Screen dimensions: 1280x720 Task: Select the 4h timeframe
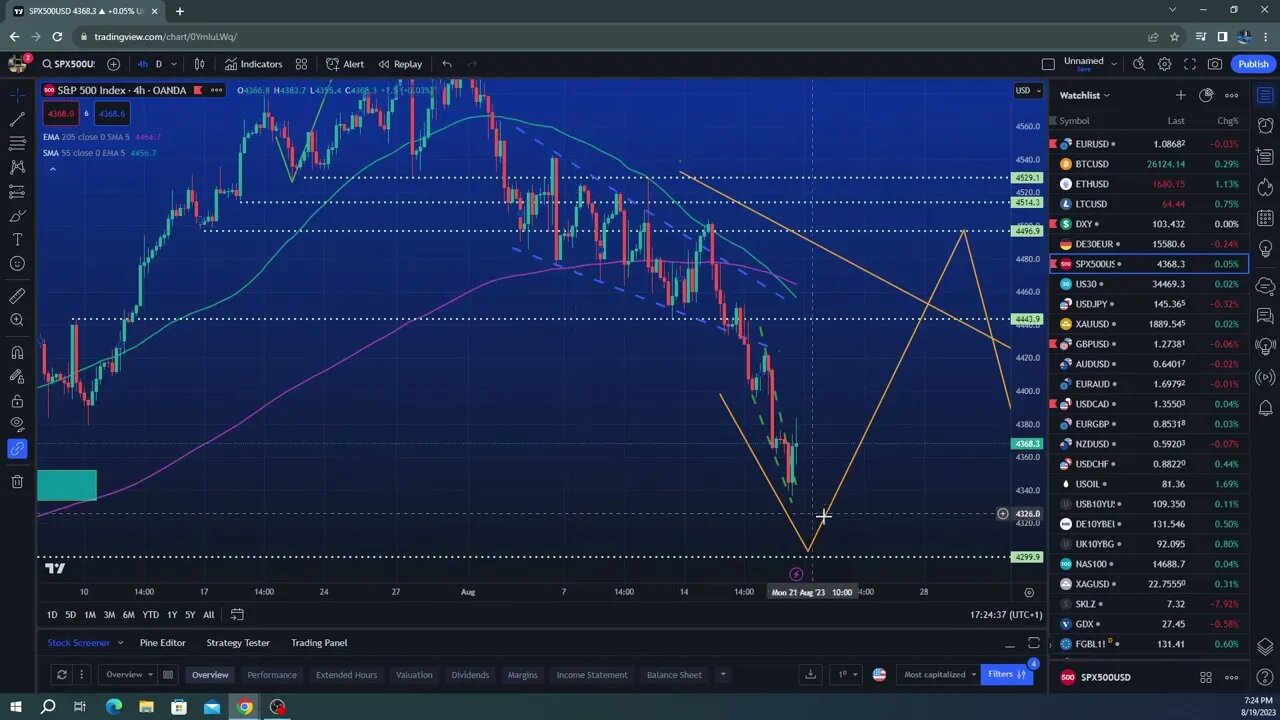point(142,64)
